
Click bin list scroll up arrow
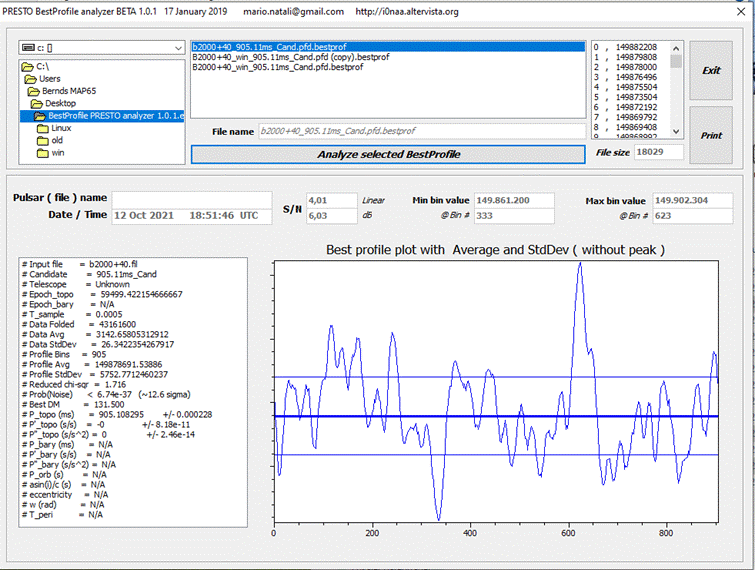tap(676, 48)
